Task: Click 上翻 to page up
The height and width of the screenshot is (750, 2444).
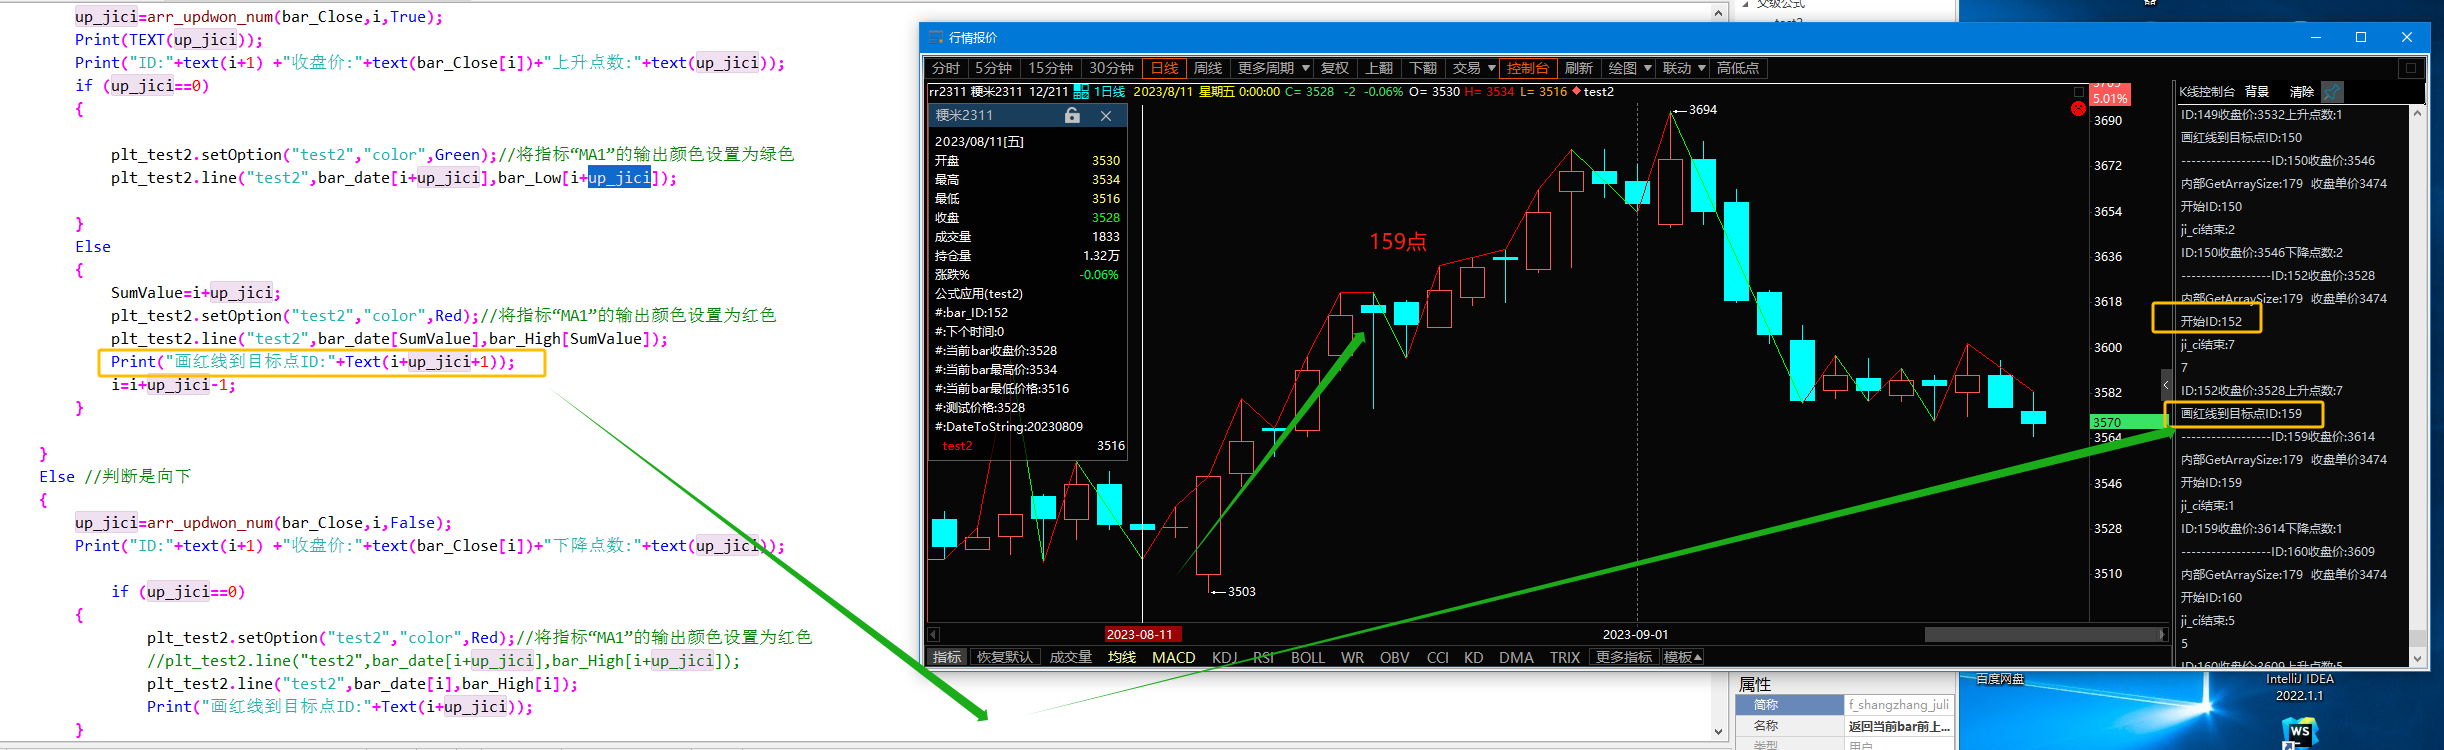Action: coord(1379,68)
